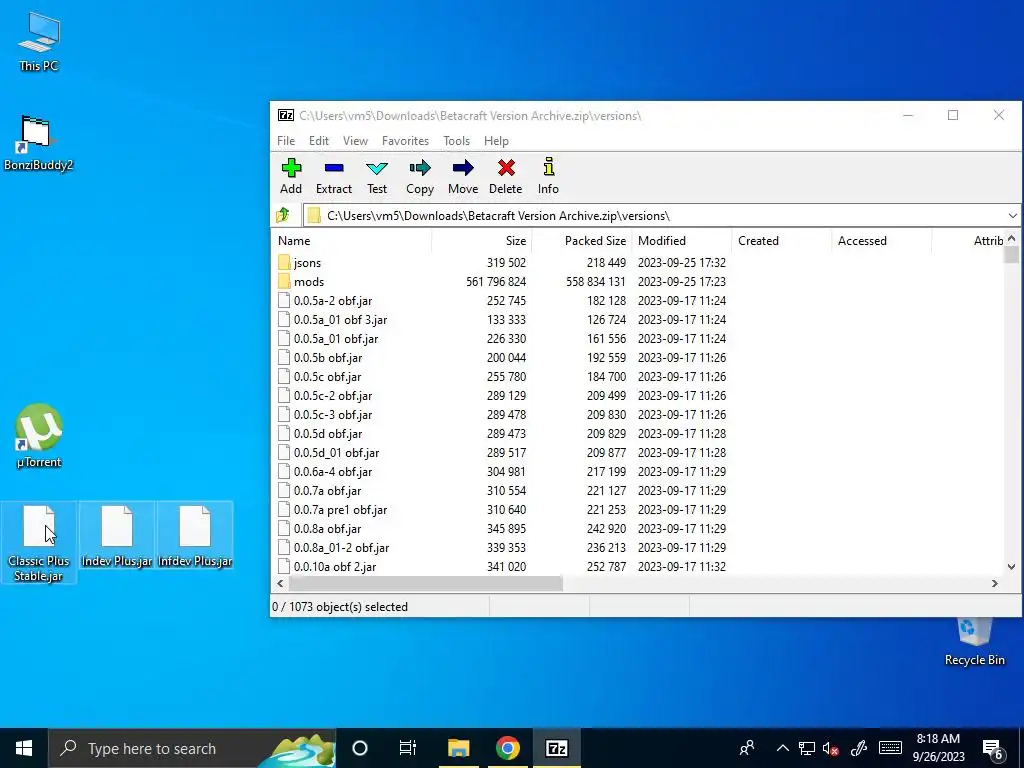Open Cortana circle on the taskbar
The height and width of the screenshot is (768, 1024).
pyautogui.click(x=360, y=748)
